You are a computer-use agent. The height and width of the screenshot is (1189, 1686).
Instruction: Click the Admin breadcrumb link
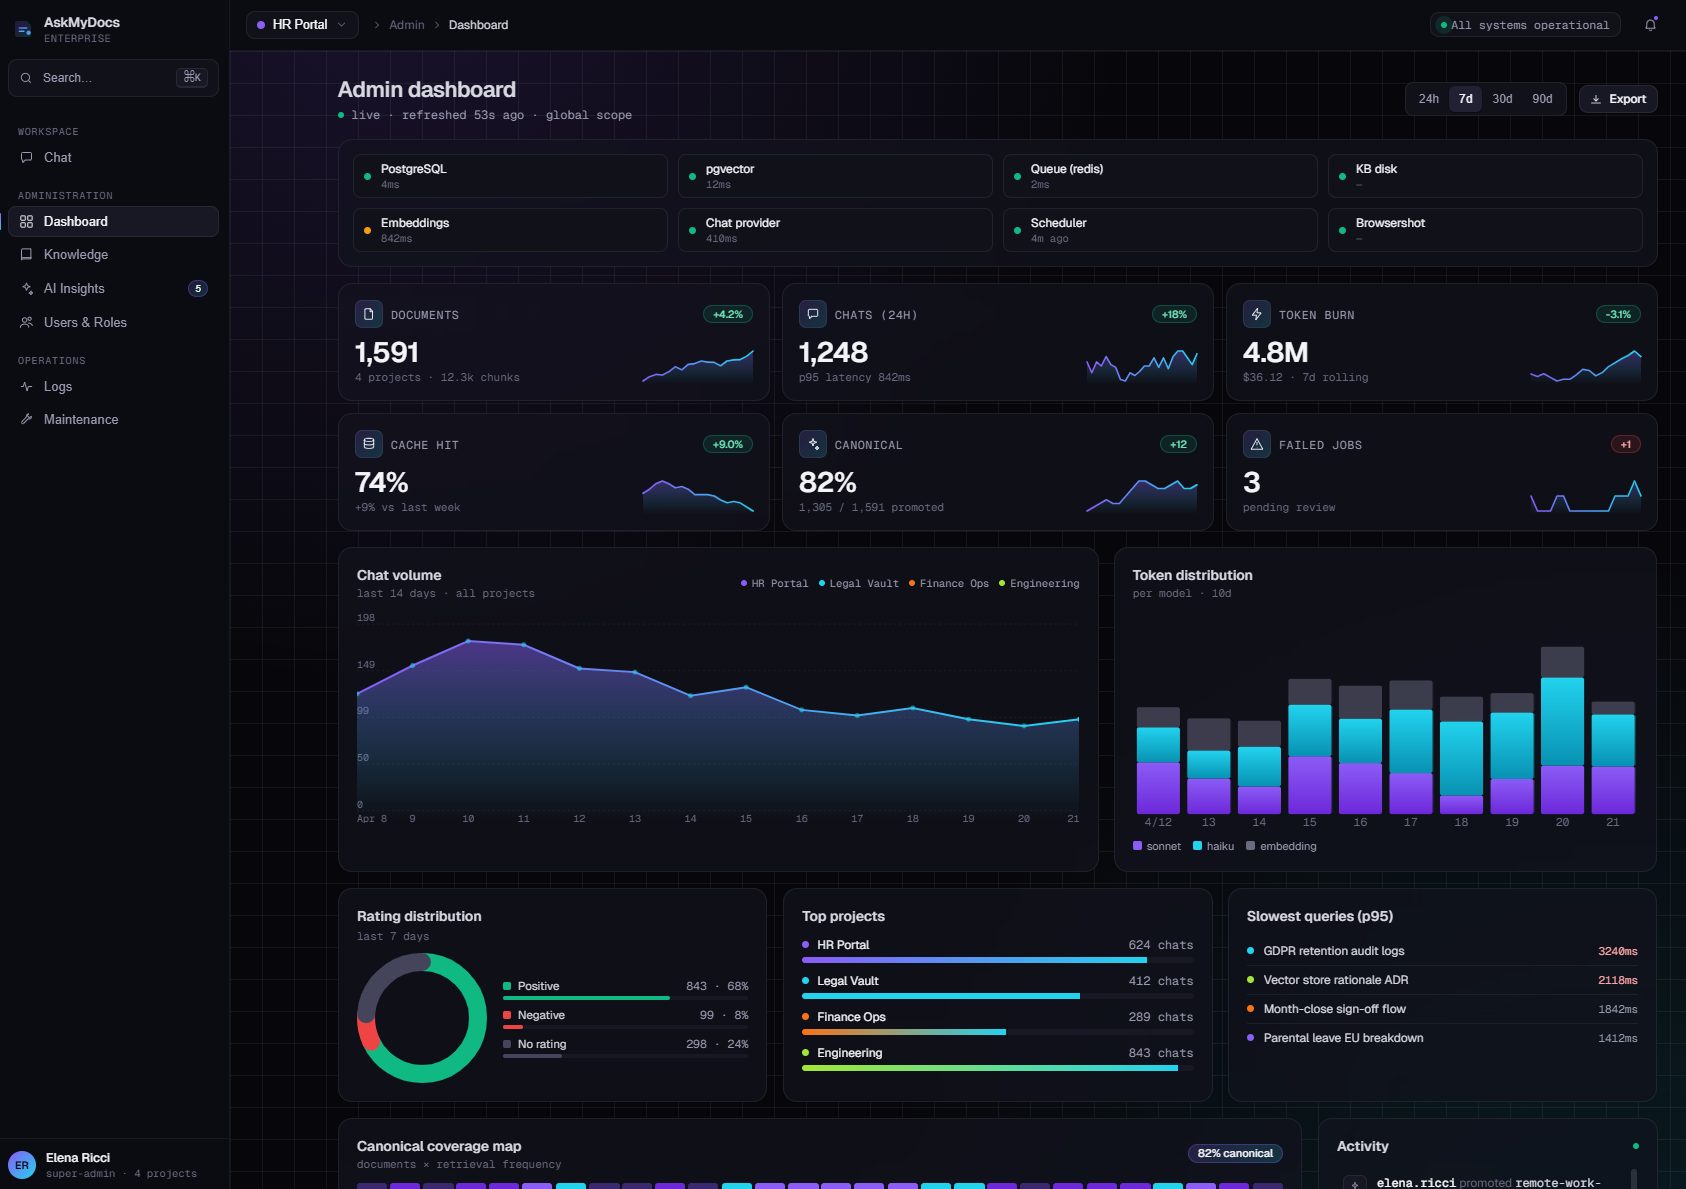pyautogui.click(x=407, y=25)
